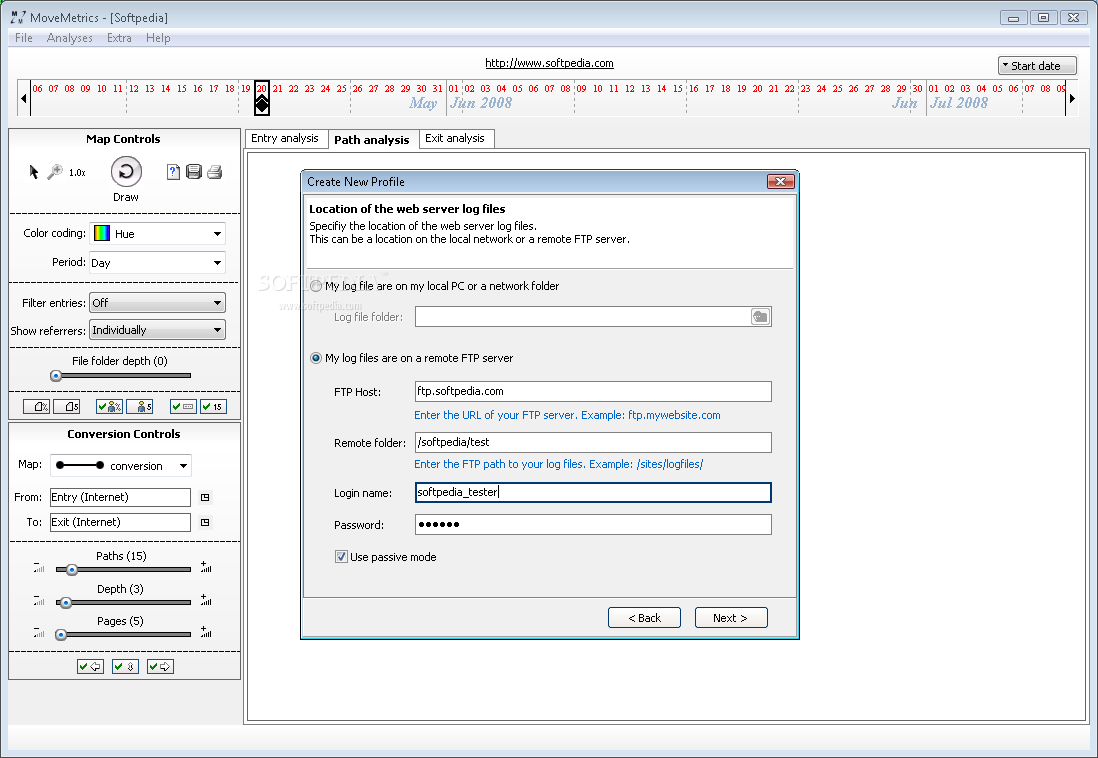Switch to the Exit analysis tab
Viewport: 1098px width, 758px height.
coord(455,139)
